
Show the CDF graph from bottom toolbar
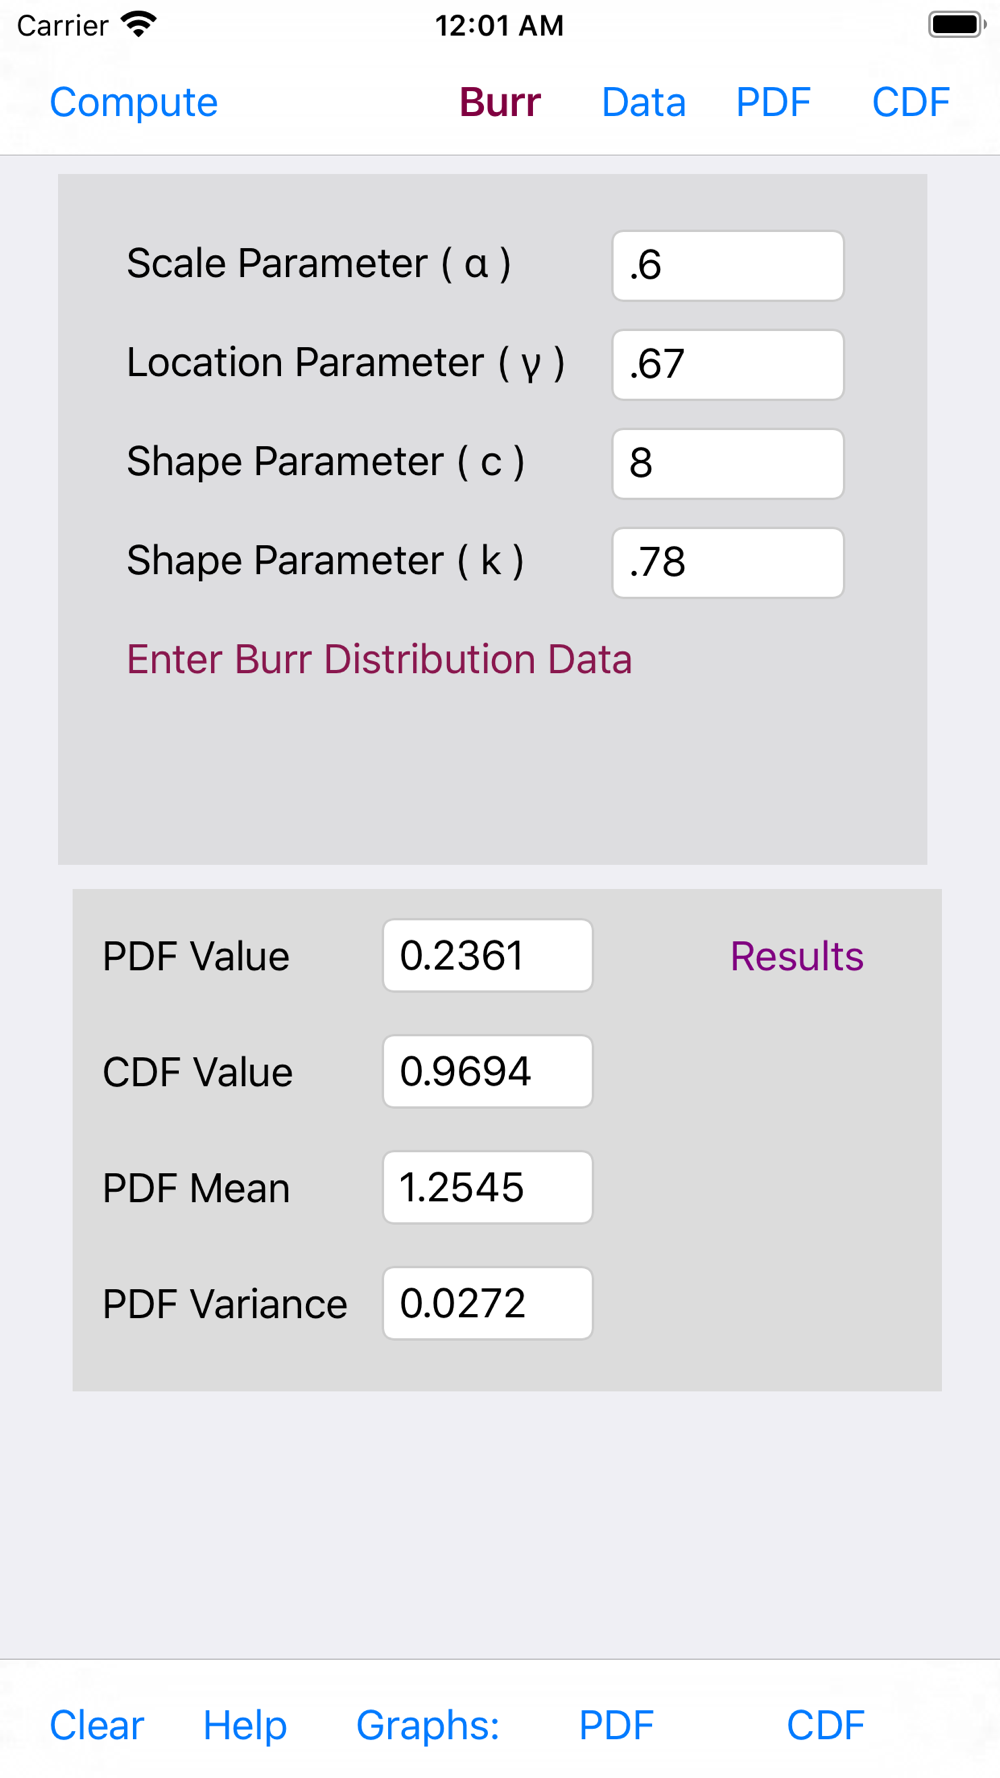825,1726
